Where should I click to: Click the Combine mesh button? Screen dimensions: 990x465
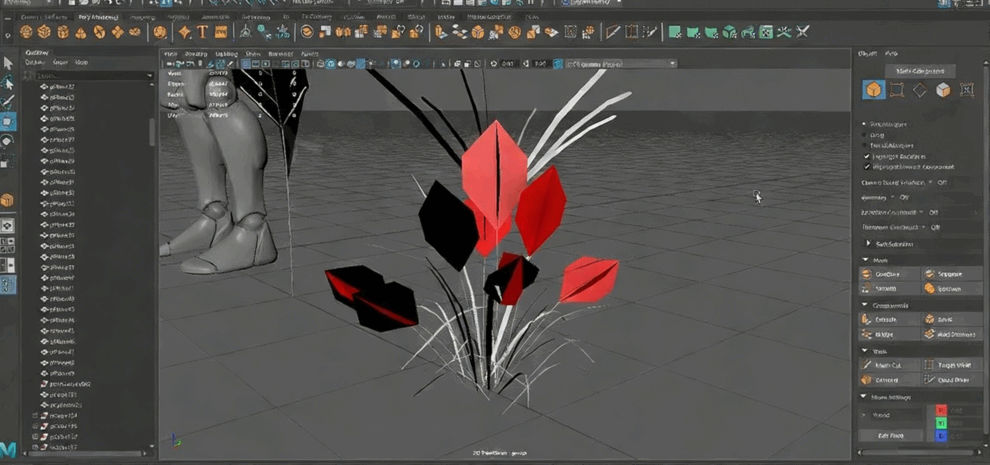[887, 274]
